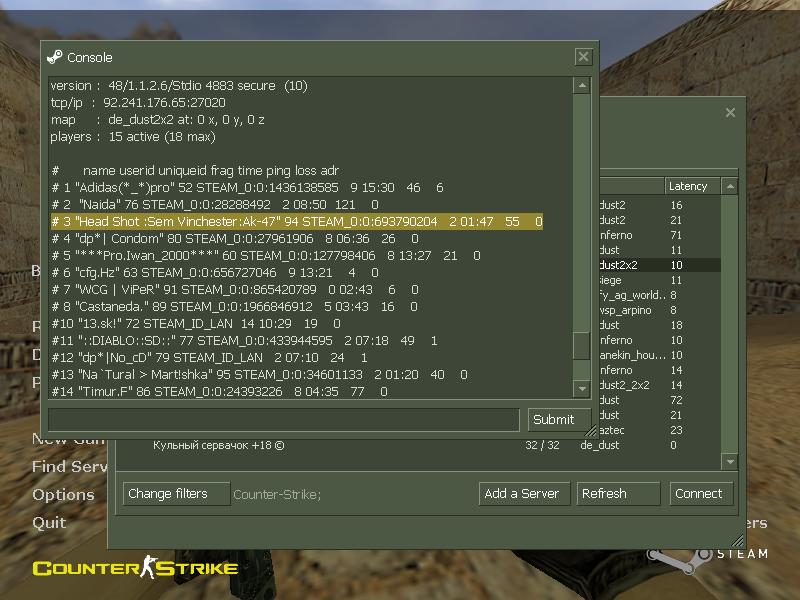Refresh the server list
800x600 pixels.
[618, 494]
